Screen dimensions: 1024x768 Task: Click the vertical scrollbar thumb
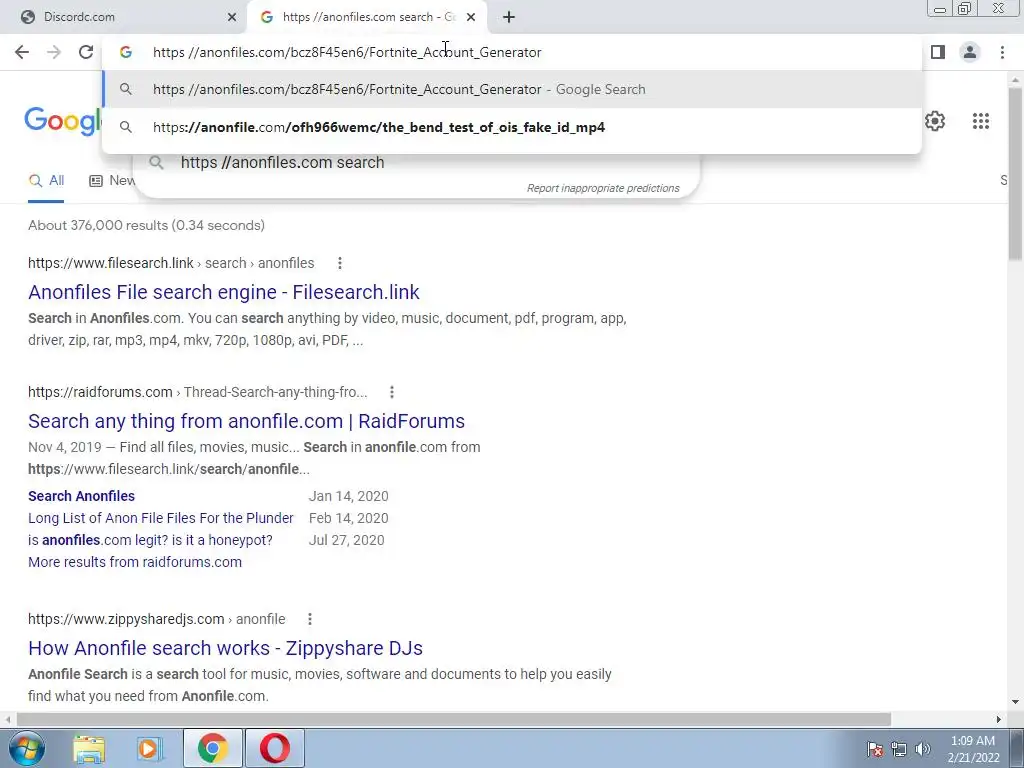(x=1015, y=173)
